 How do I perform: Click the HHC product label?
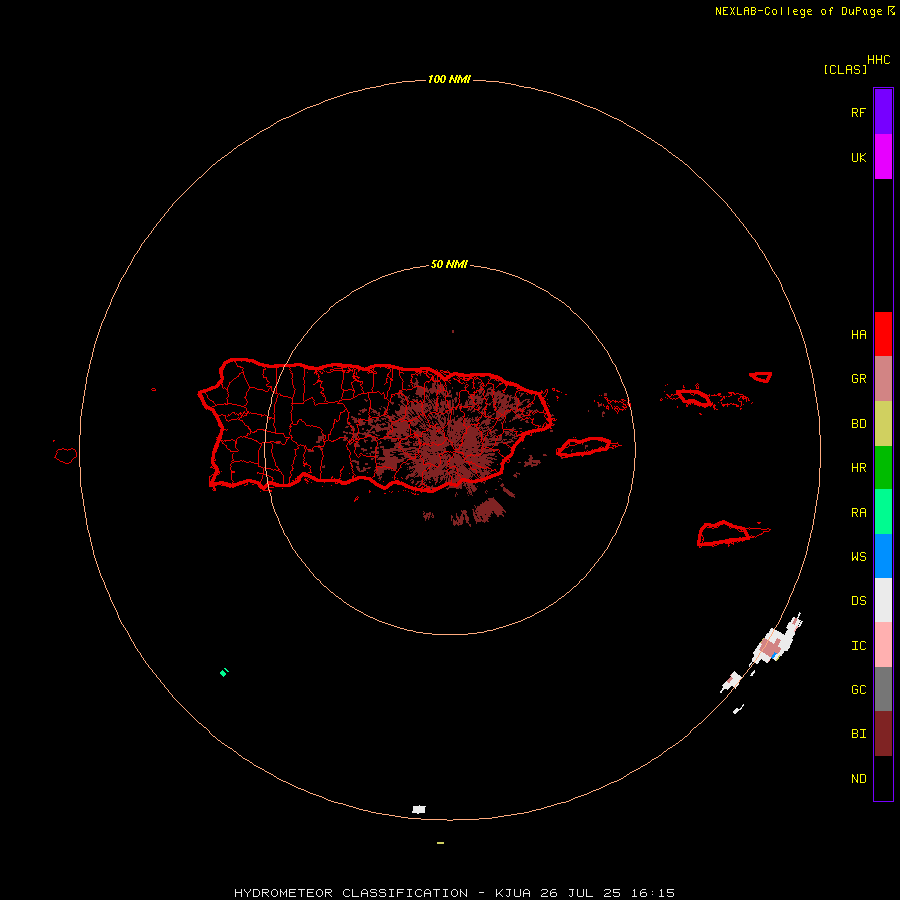[x=878, y=60]
